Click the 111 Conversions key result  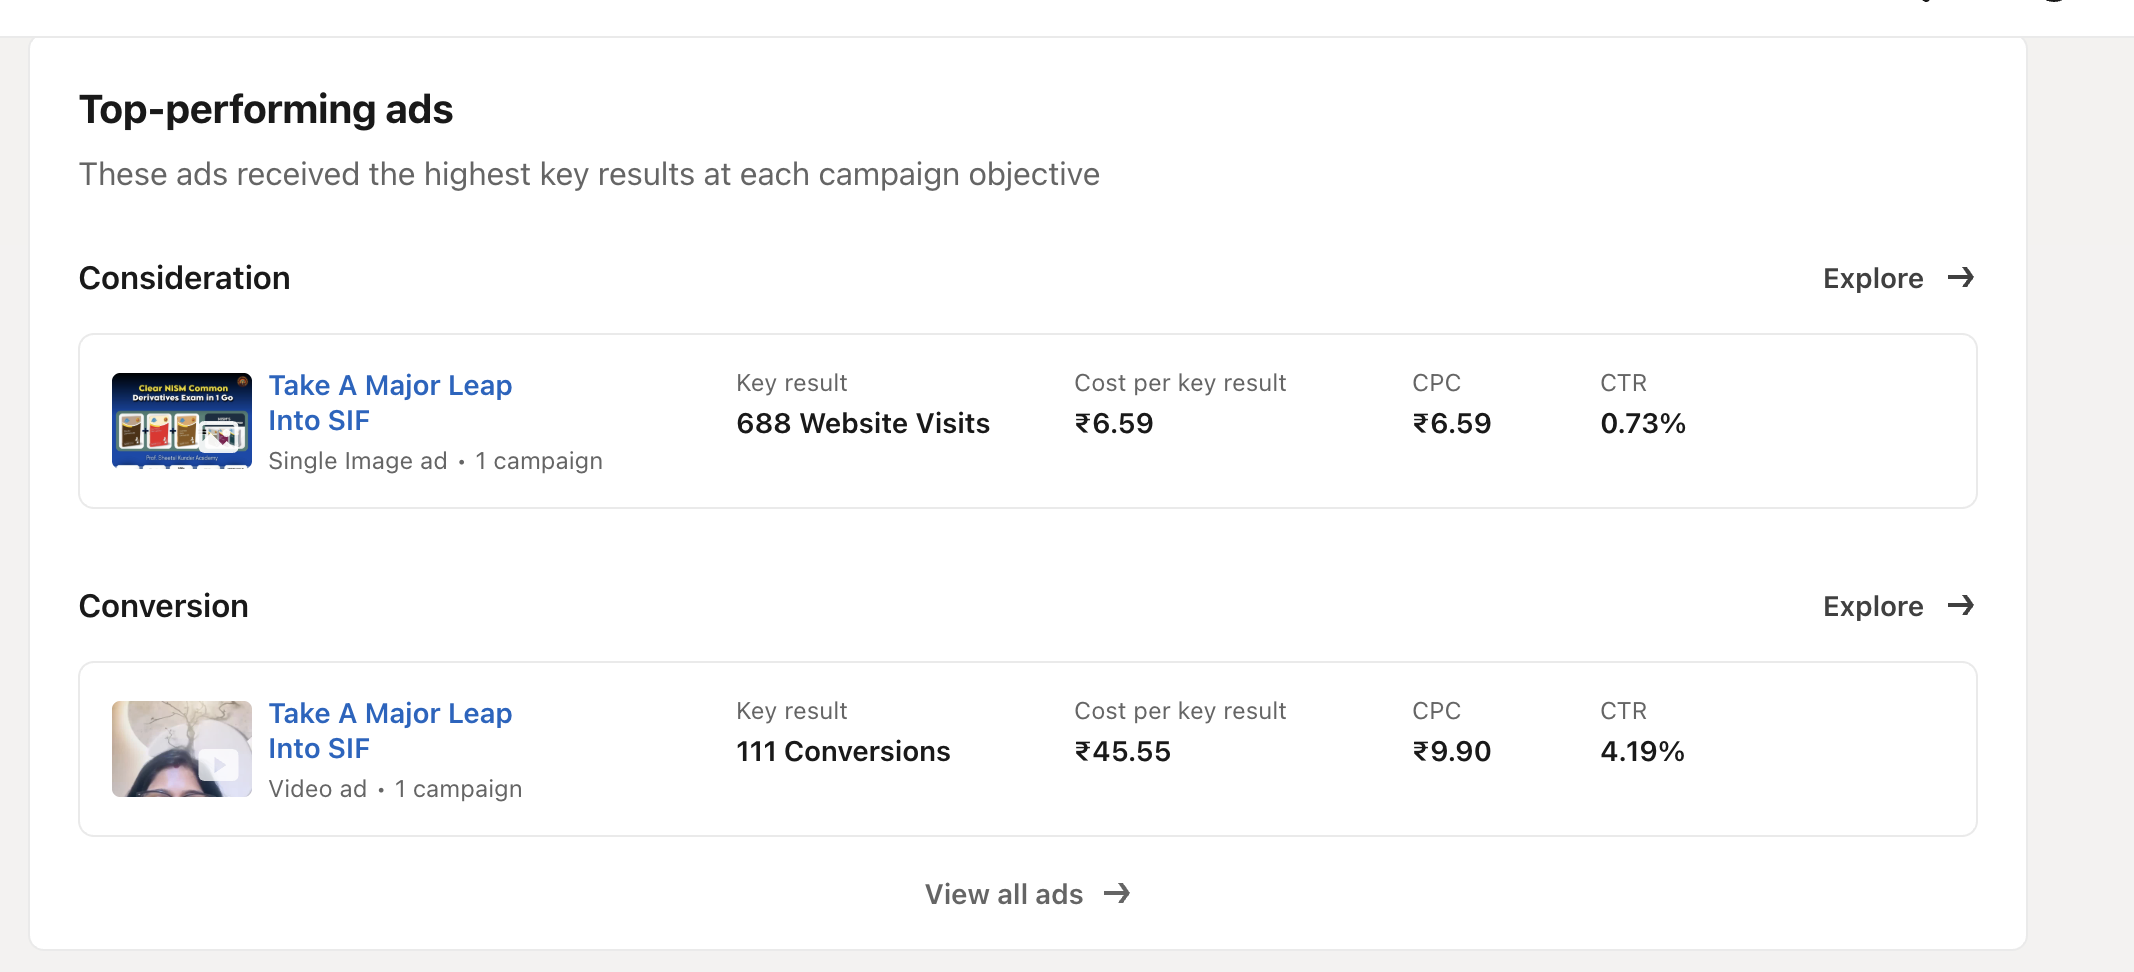843,751
